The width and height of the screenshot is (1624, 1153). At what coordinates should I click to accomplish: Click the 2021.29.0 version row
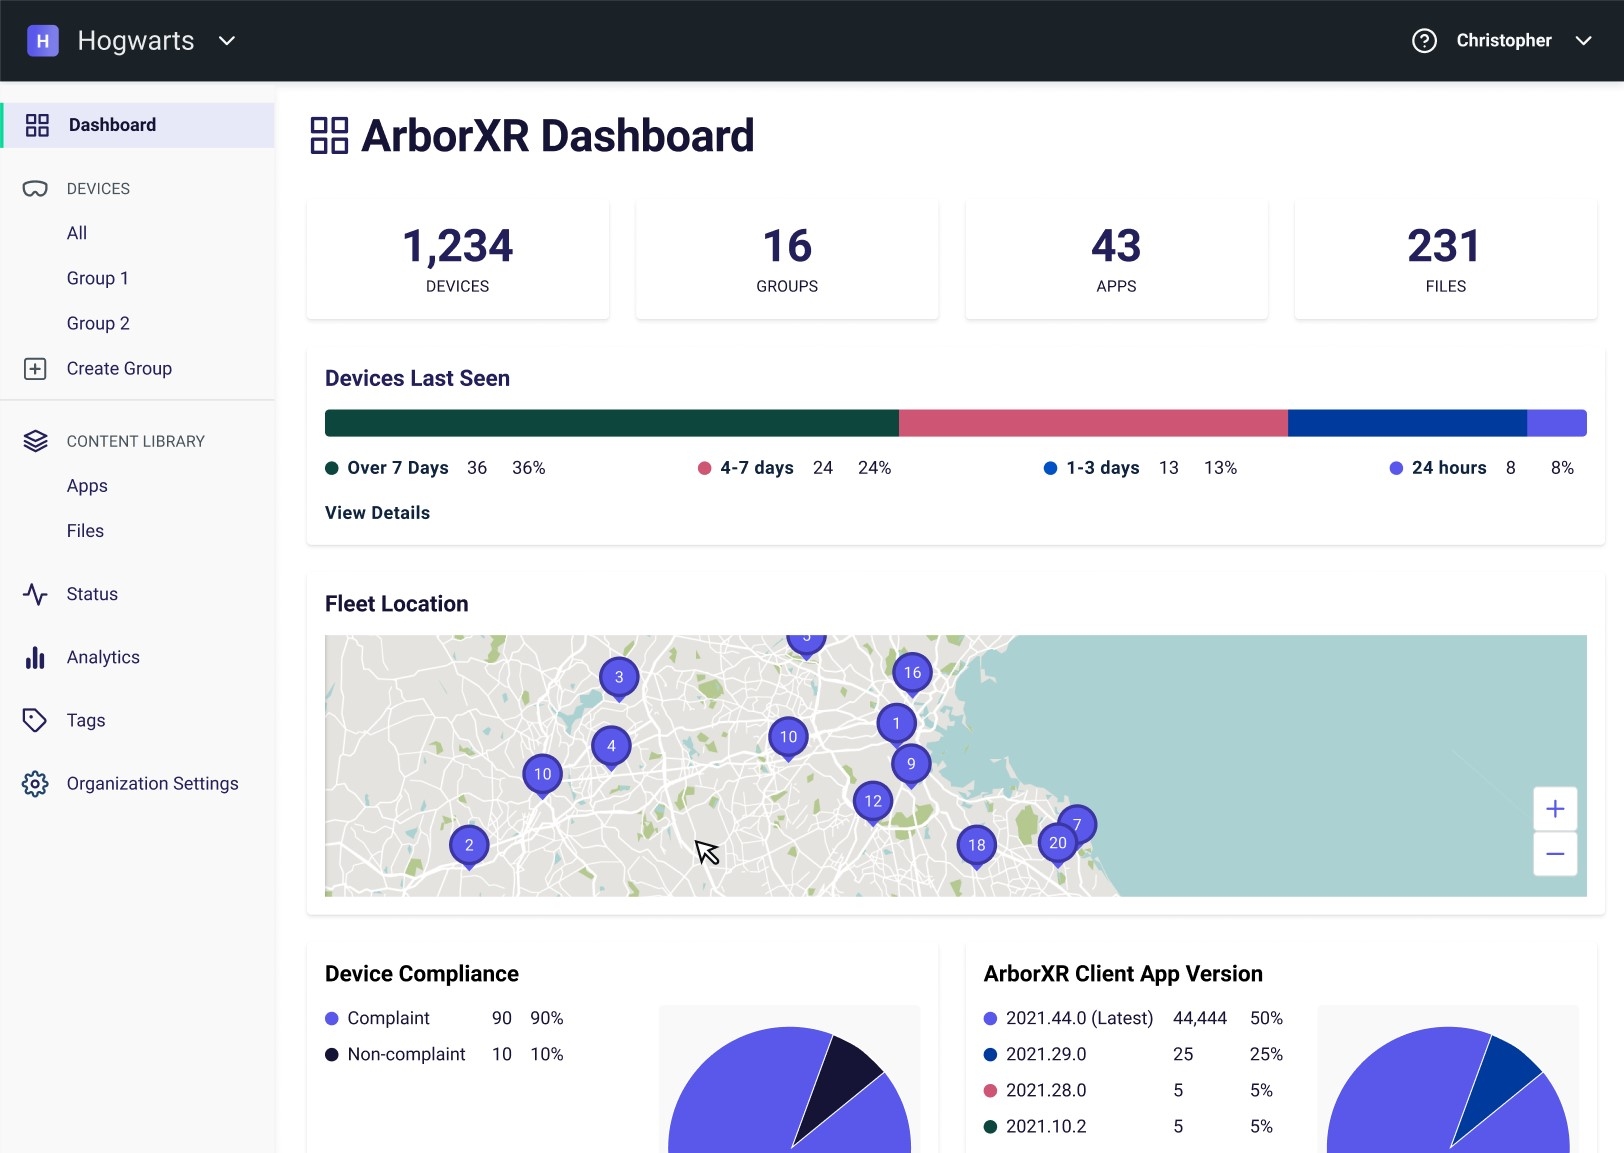click(x=1134, y=1054)
